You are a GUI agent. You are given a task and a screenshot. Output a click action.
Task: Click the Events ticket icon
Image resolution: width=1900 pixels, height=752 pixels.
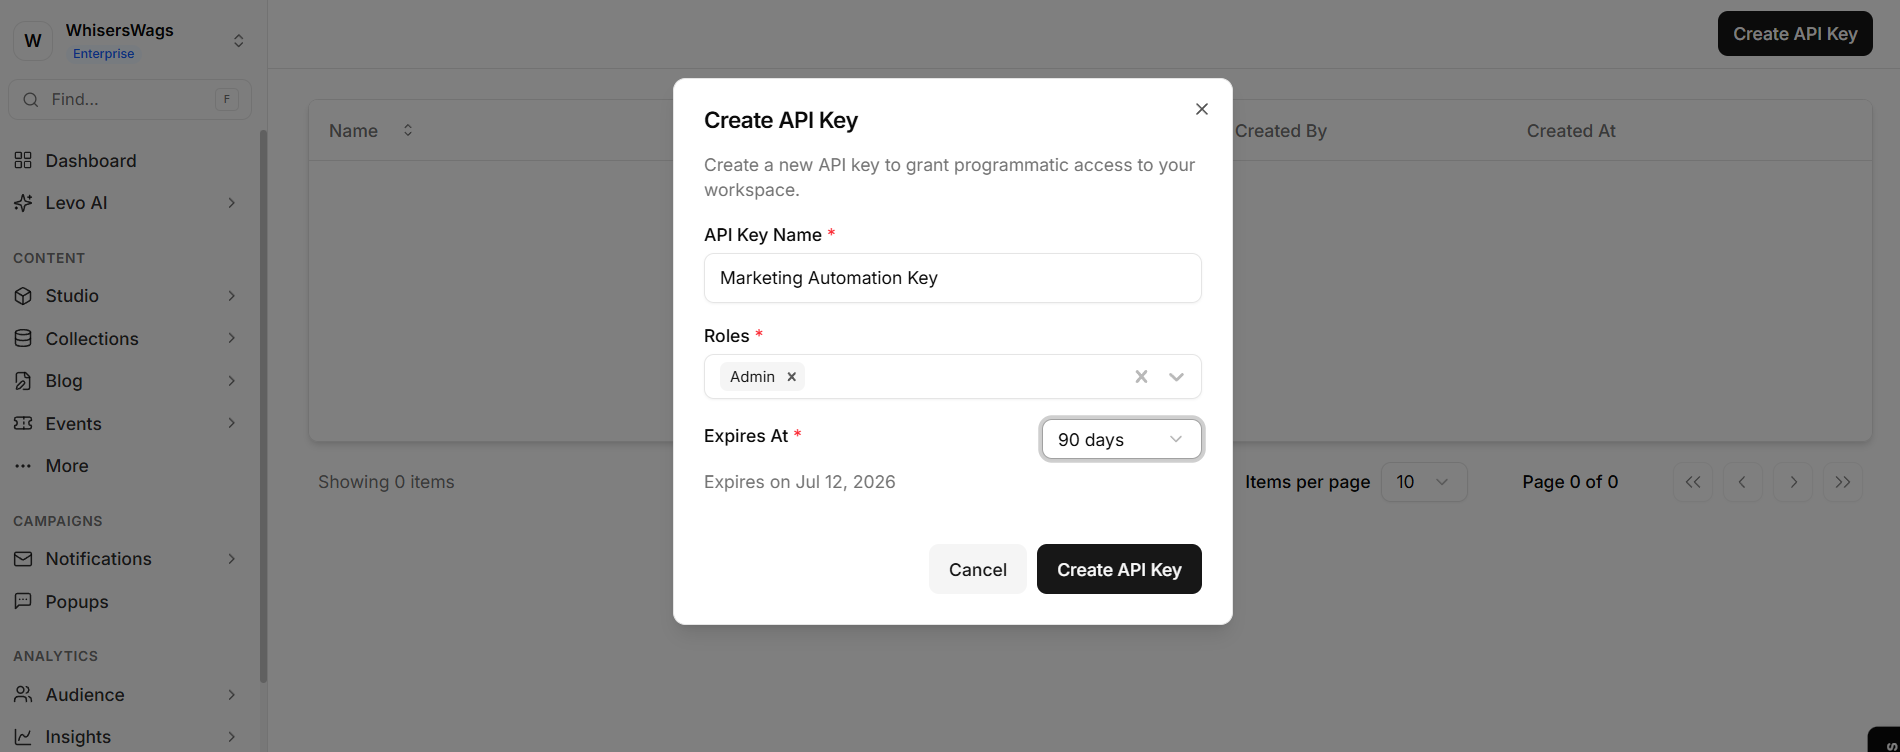(x=23, y=424)
